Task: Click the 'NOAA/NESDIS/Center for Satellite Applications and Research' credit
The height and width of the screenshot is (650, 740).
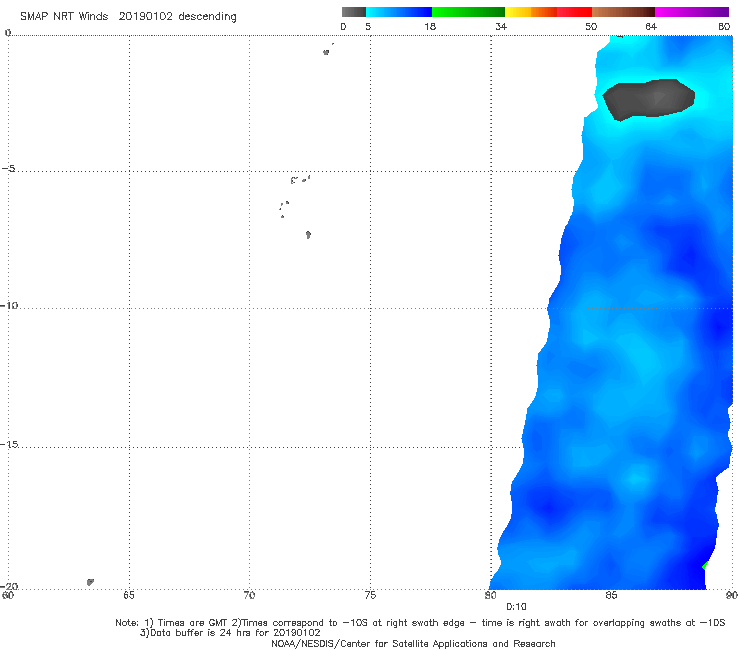Action: 413,643
